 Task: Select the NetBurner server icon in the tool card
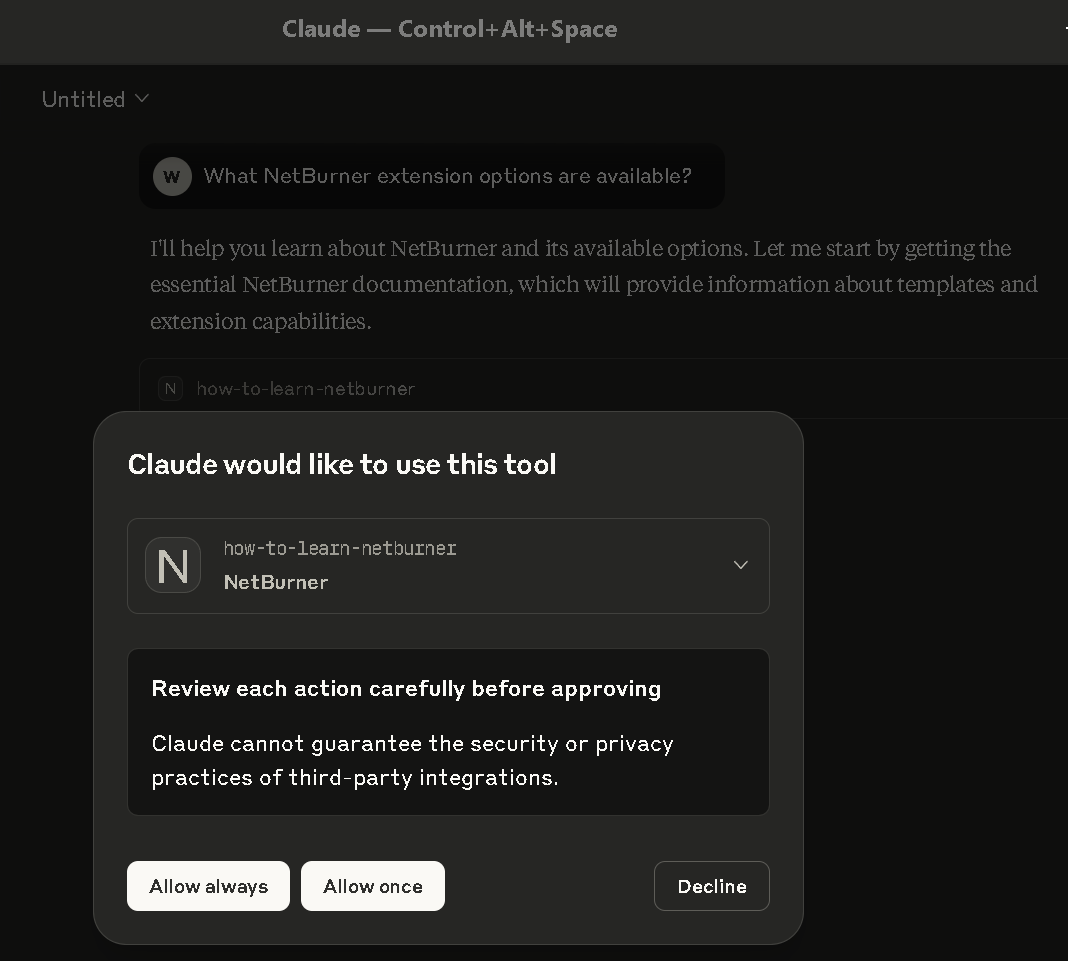[x=173, y=565]
